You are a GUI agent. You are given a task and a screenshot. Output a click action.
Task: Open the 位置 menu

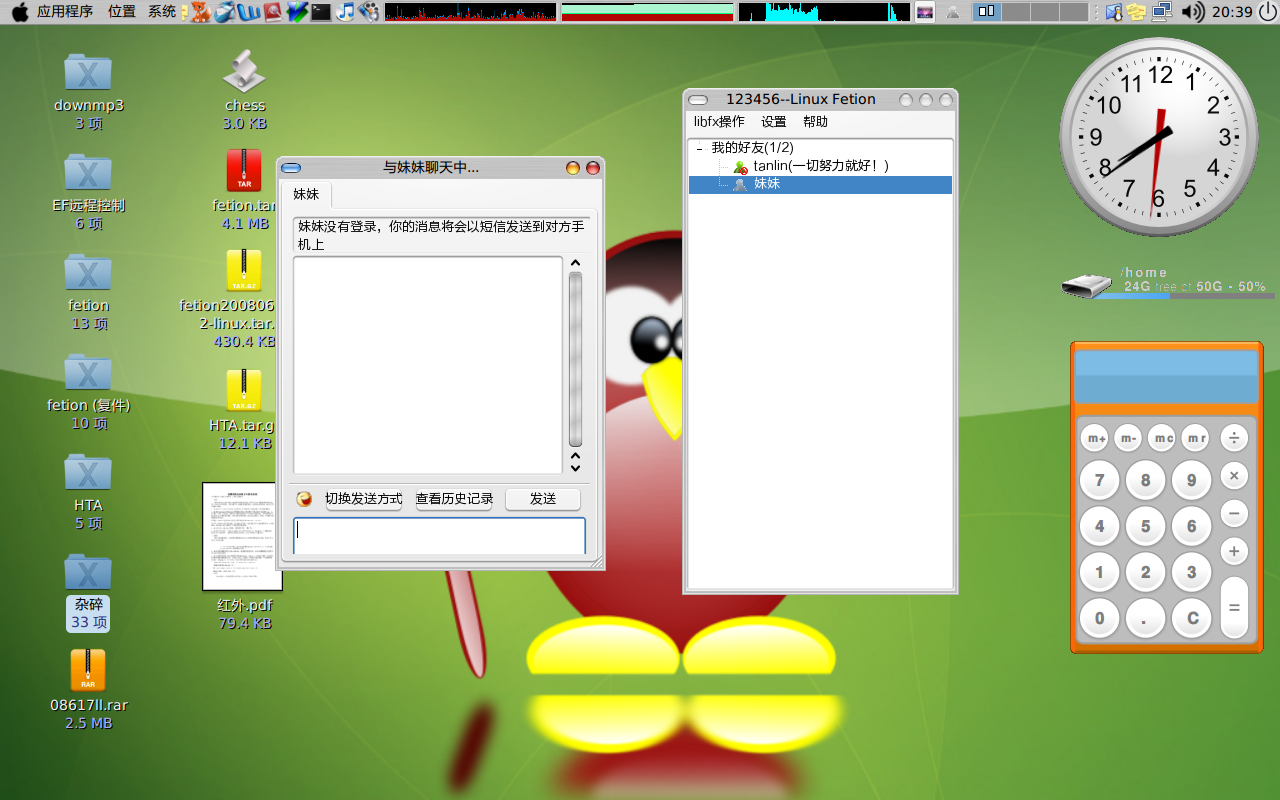(x=122, y=12)
